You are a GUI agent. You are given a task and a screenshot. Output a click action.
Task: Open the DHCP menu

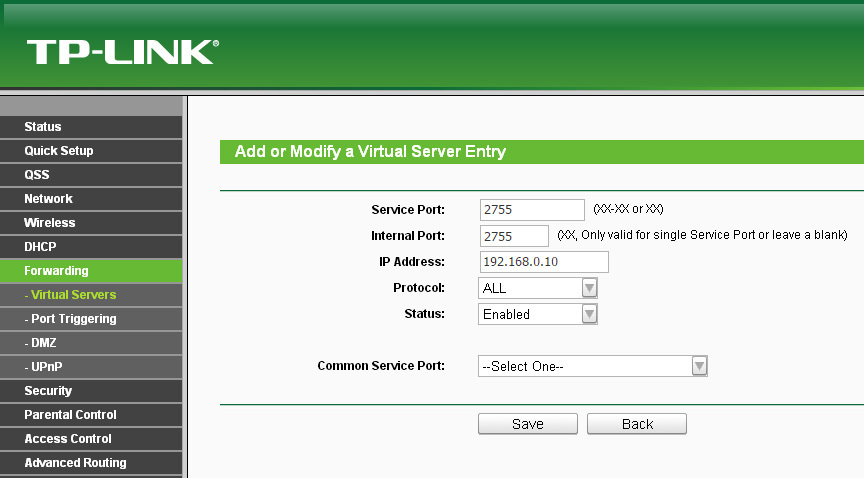point(91,247)
